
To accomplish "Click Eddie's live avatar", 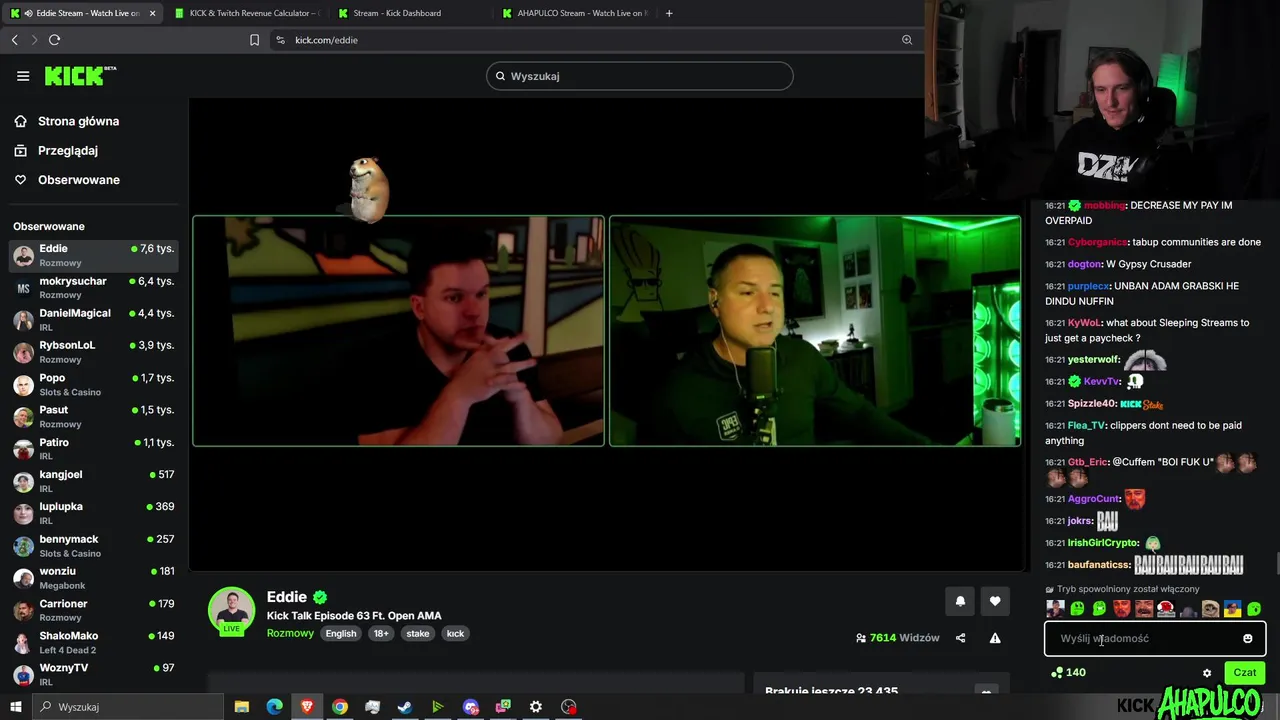I will point(231,610).
